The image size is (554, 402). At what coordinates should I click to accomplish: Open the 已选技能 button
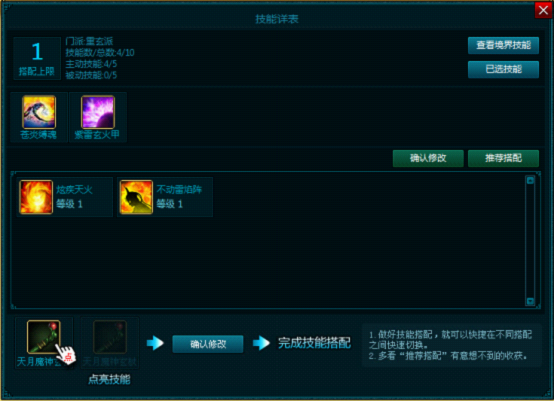(x=503, y=69)
